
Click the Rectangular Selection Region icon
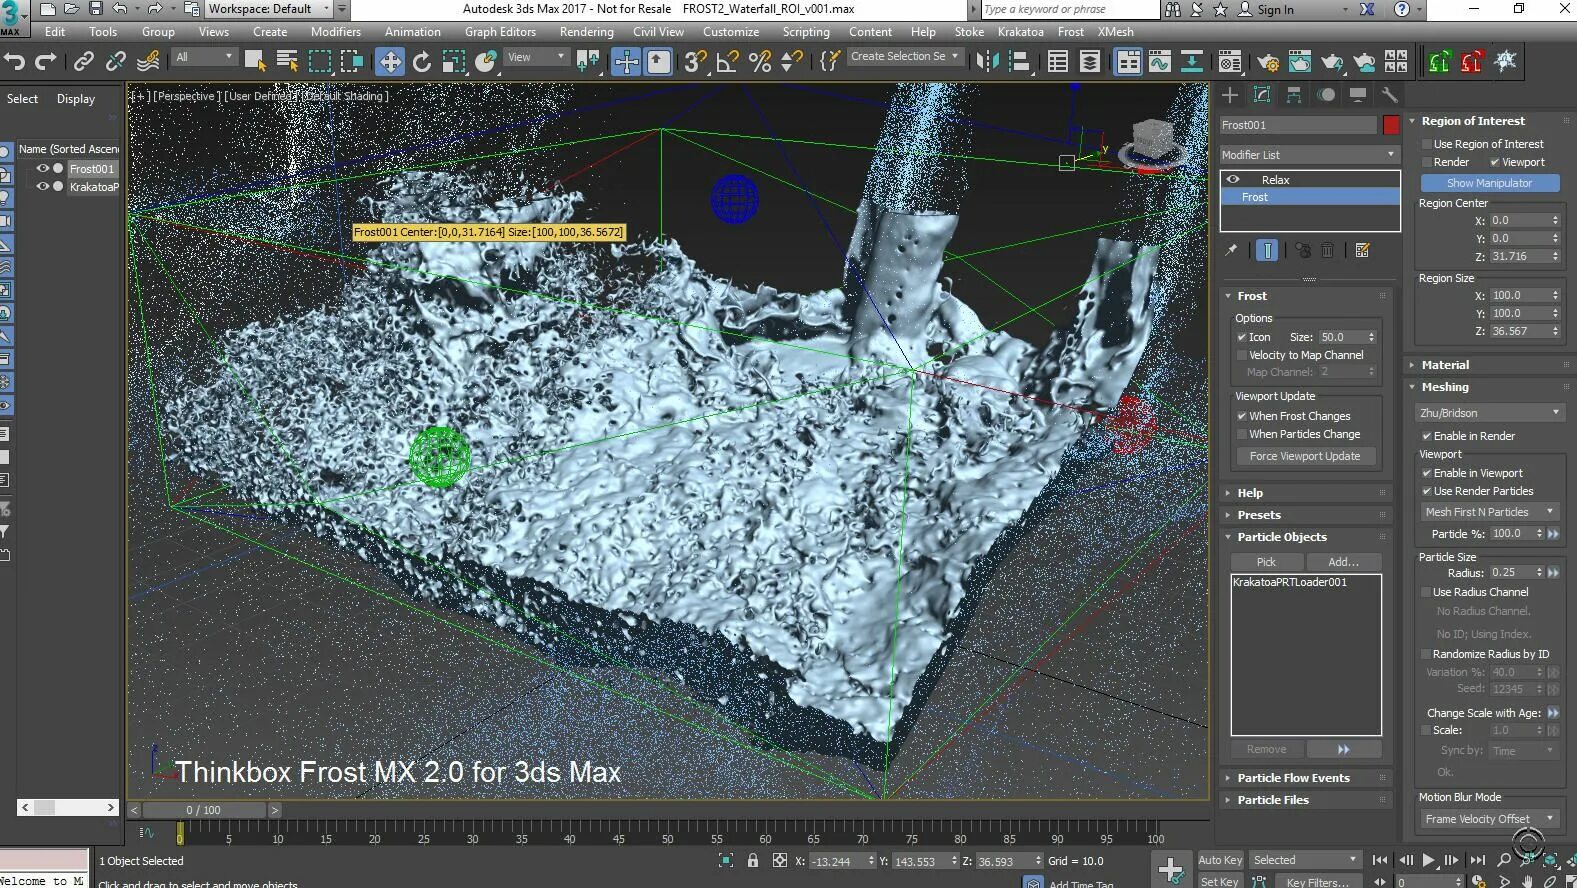[320, 62]
